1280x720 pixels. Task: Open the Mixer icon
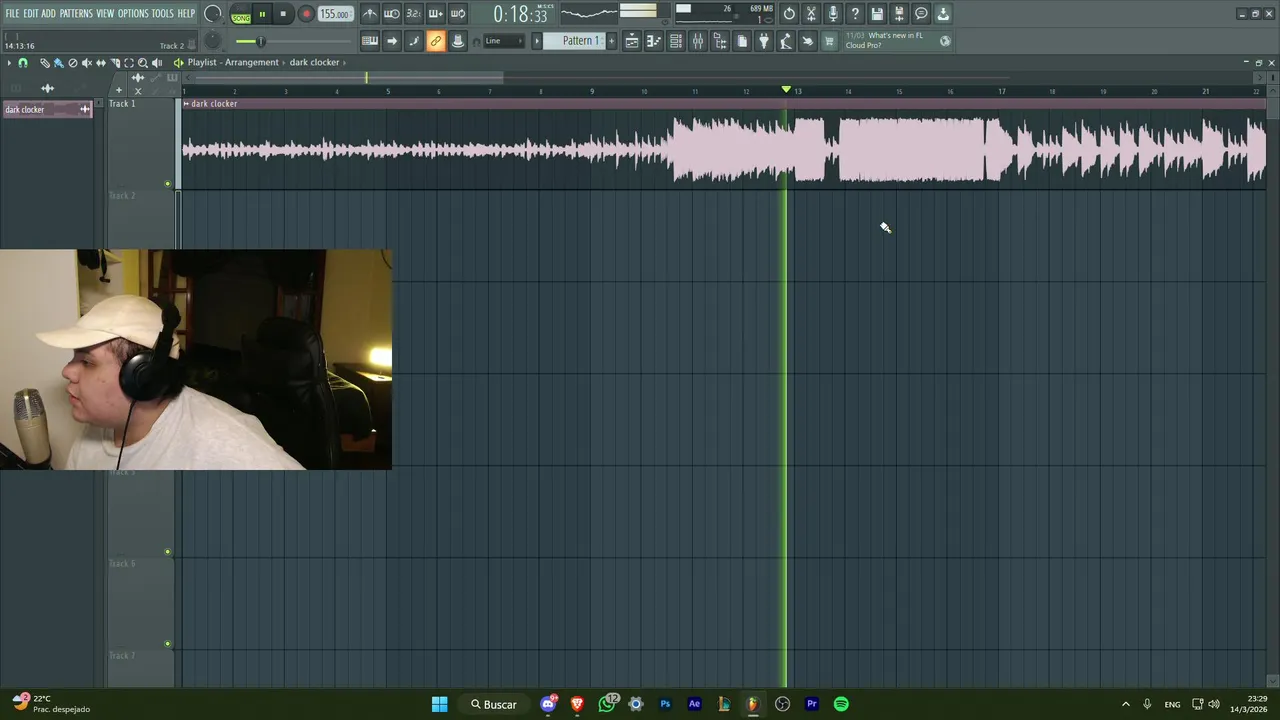(x=698, y=41)
